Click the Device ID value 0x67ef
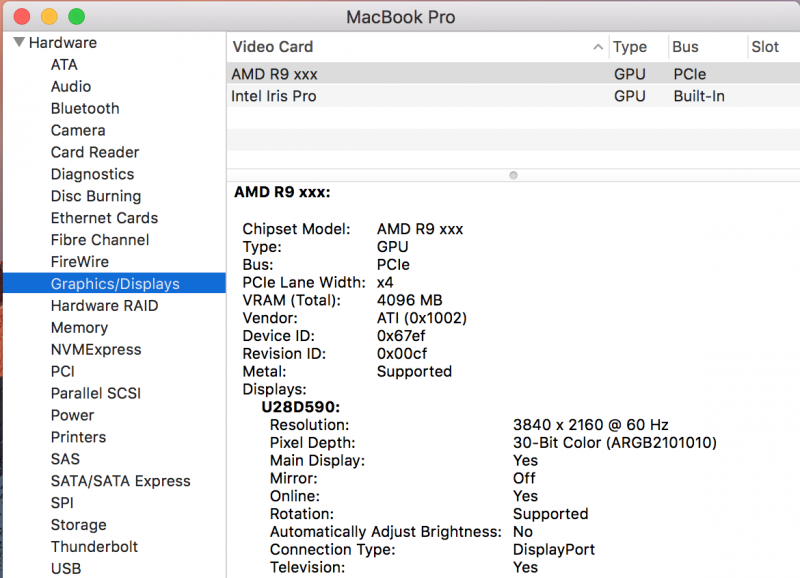The width and height of the screenshot is (800, 578). [401, 336]
